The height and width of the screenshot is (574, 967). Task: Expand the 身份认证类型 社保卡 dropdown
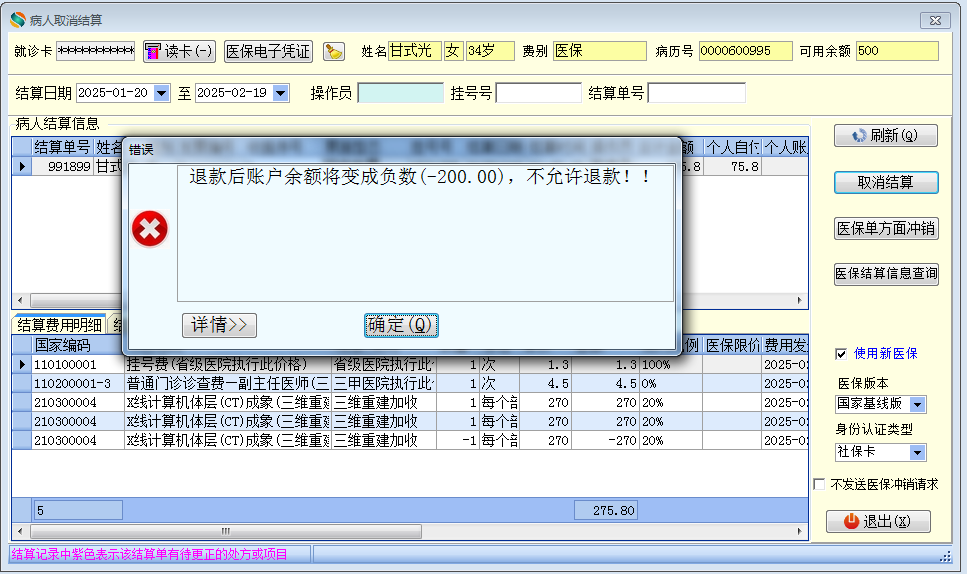(917, 453)
